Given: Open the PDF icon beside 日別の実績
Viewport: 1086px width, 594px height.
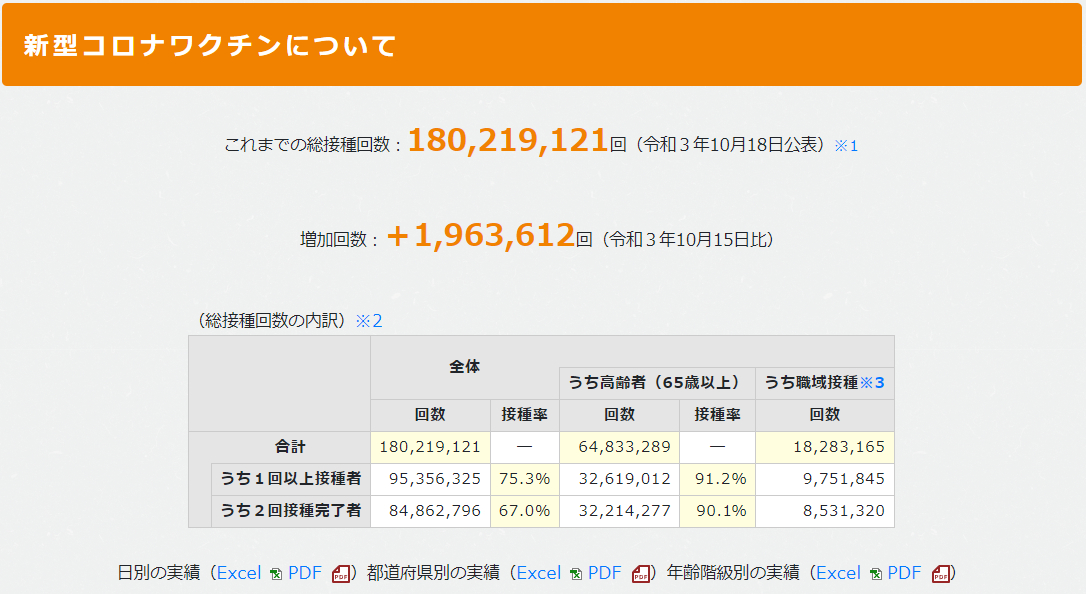Looking at the screenshot, I should pyautogui.click(x=339, y=573).
